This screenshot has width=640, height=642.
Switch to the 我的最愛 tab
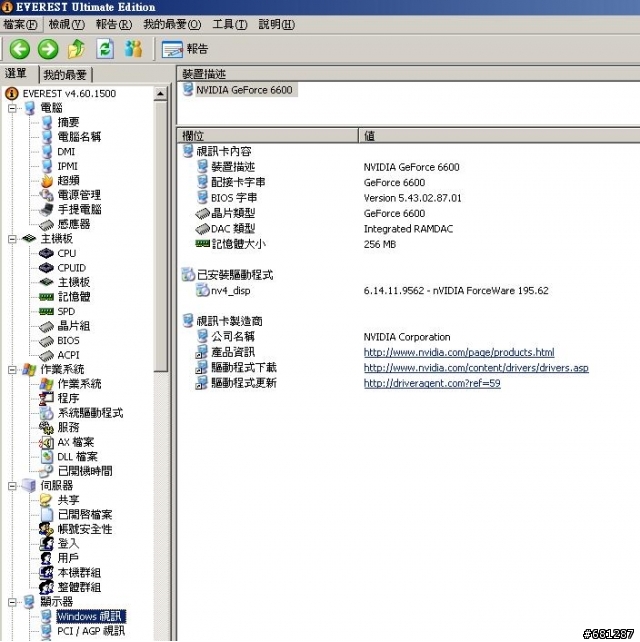(65, 75)
